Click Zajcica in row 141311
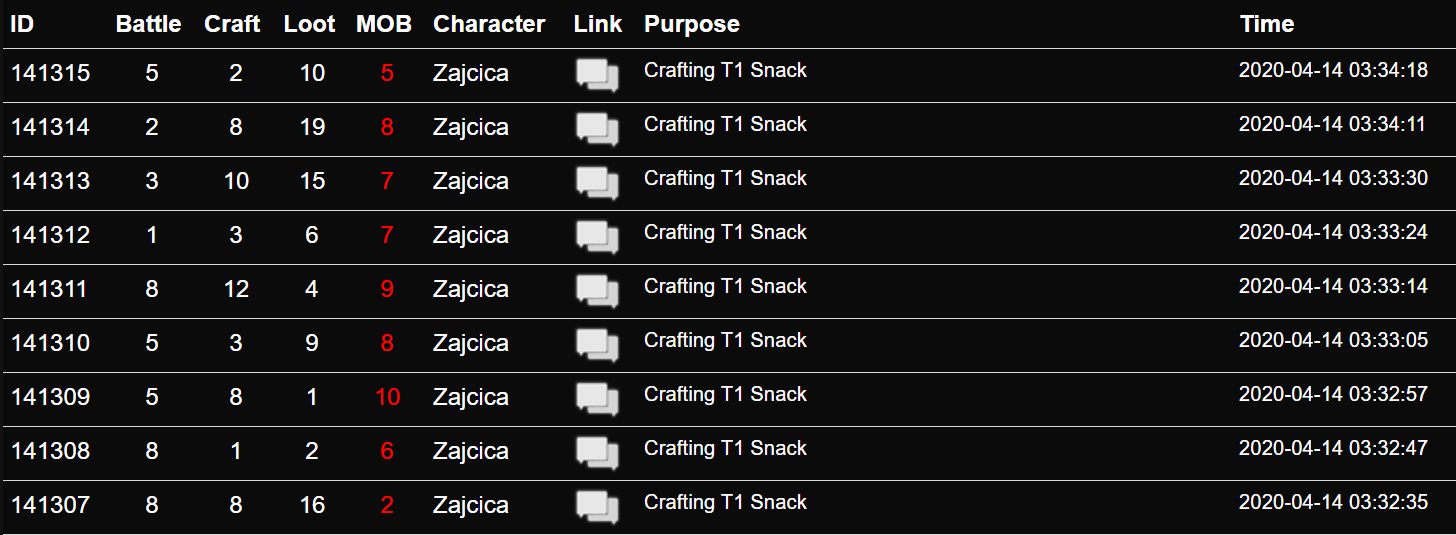 click(471, 290)
